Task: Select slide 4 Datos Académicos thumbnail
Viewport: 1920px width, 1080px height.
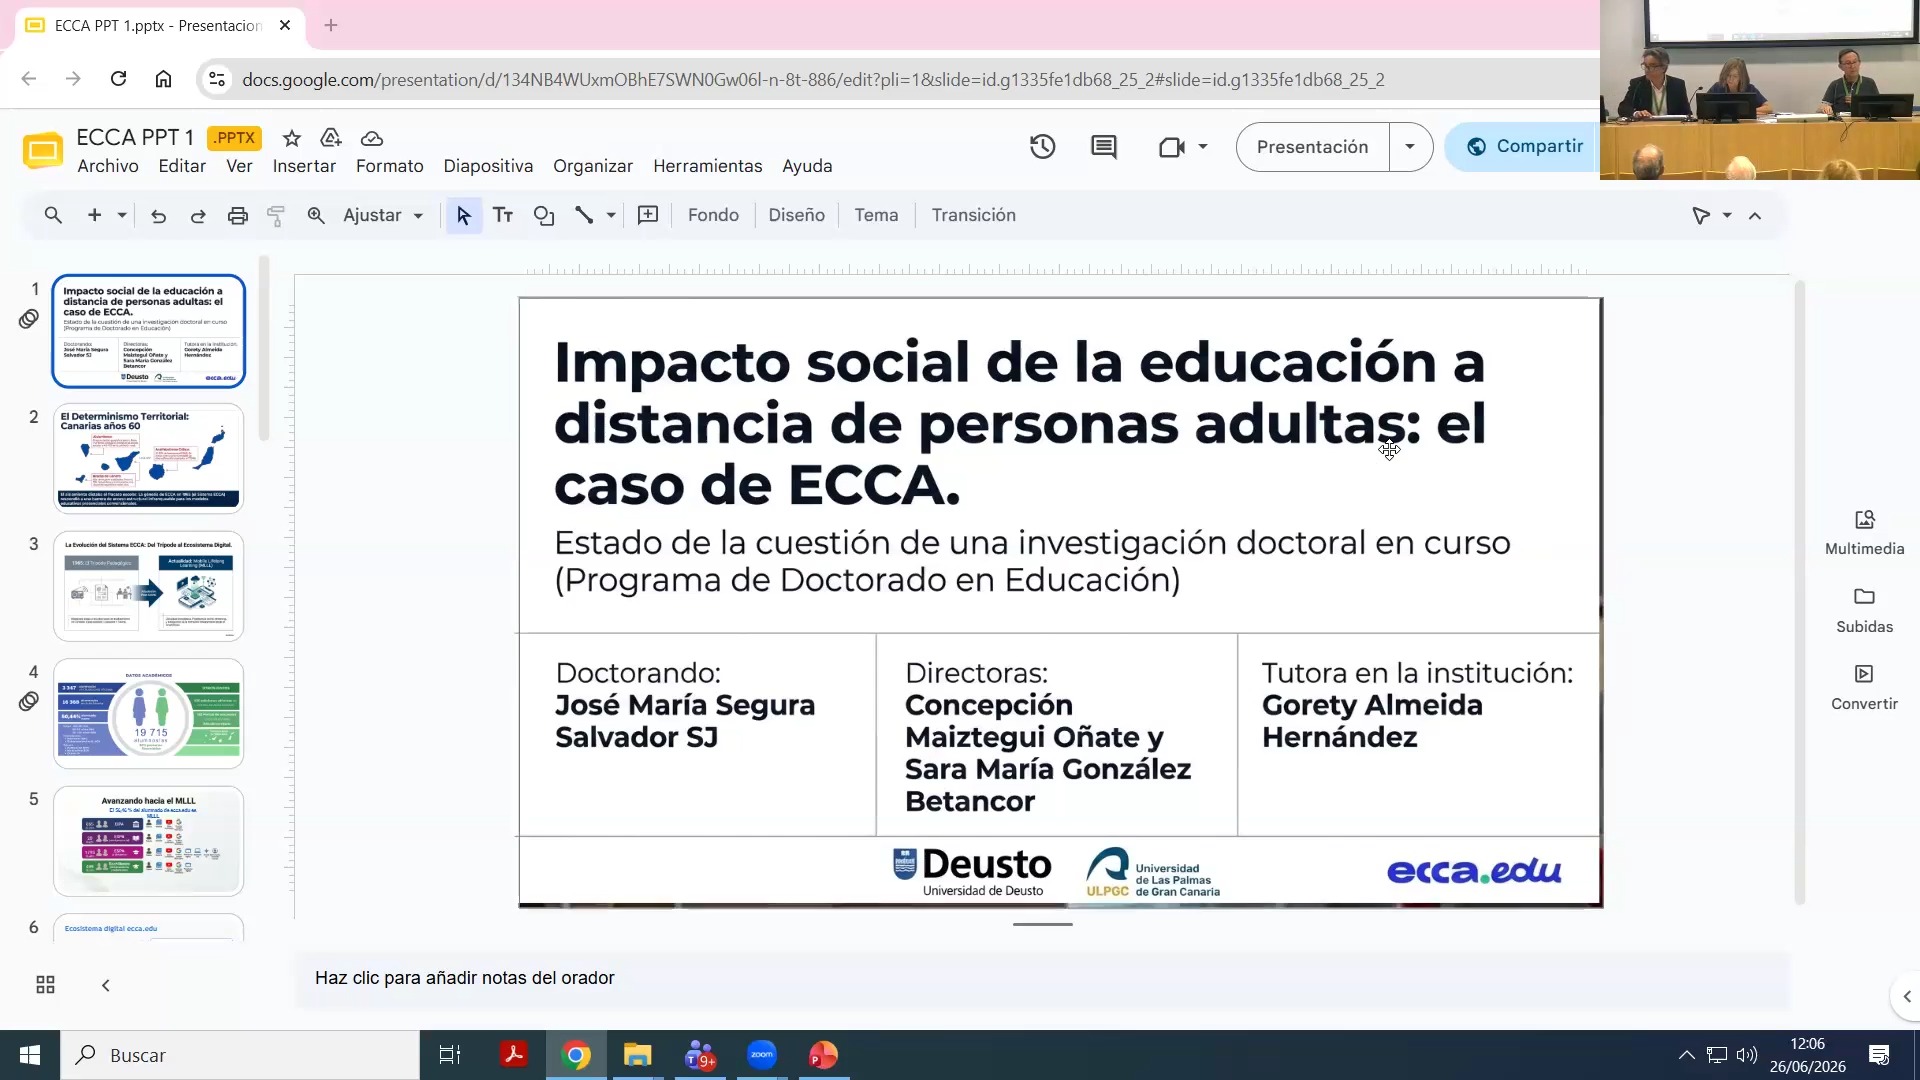Action: pyautogui.click(x=148, y=714)
